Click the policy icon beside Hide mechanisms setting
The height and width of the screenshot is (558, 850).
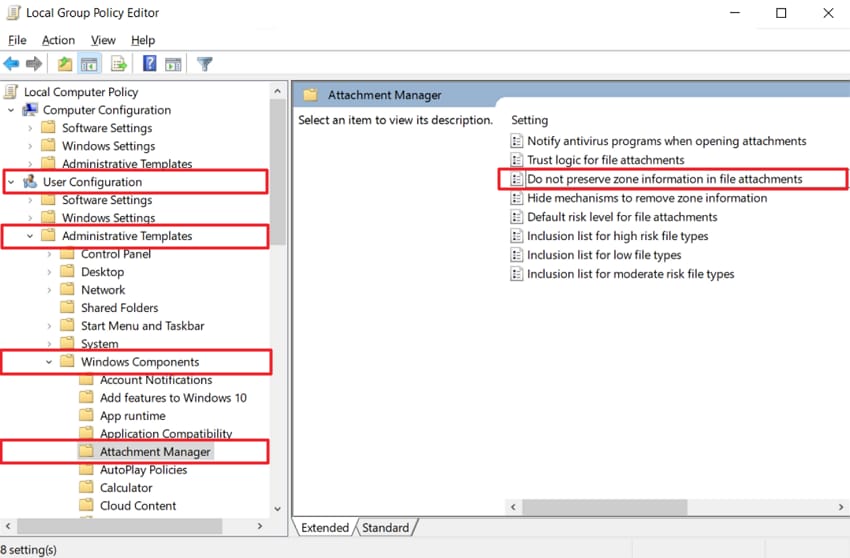[517, 198]
